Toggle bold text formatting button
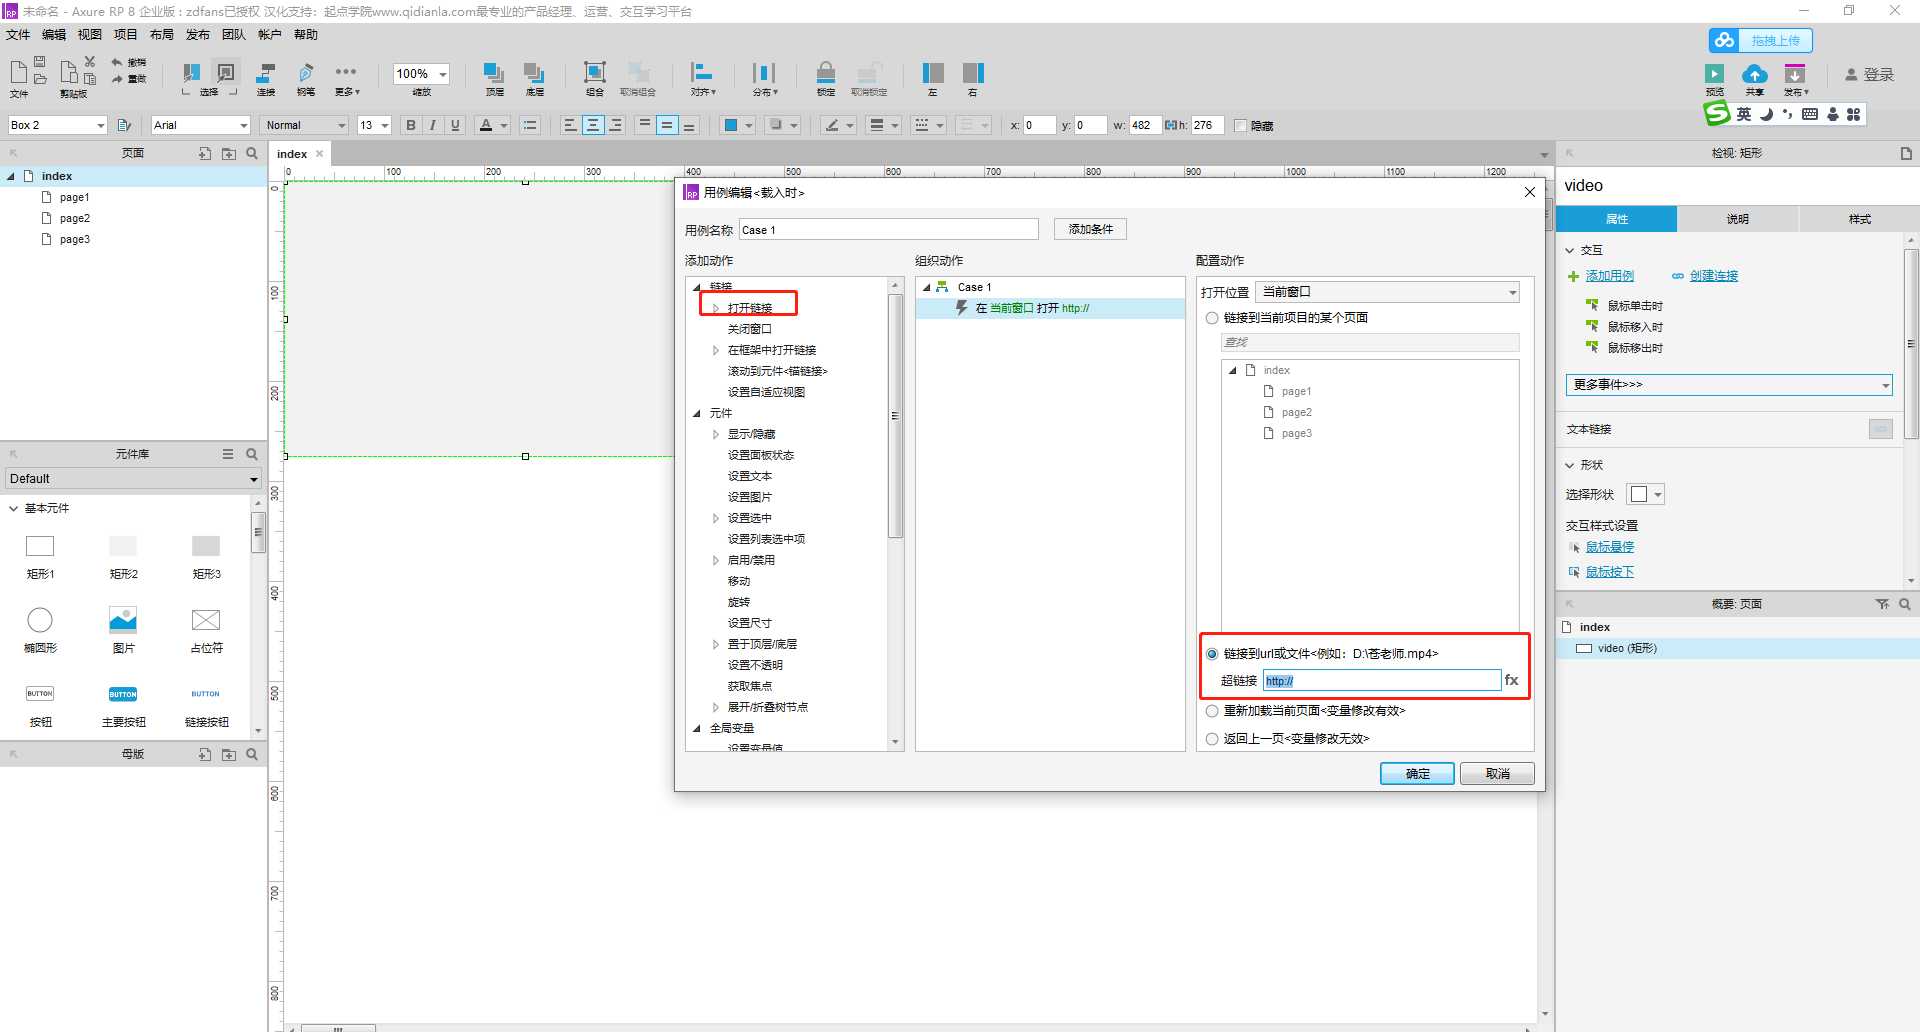Image resolution: width=1920 pixels, height=1032 pixels. click(410, 125)
